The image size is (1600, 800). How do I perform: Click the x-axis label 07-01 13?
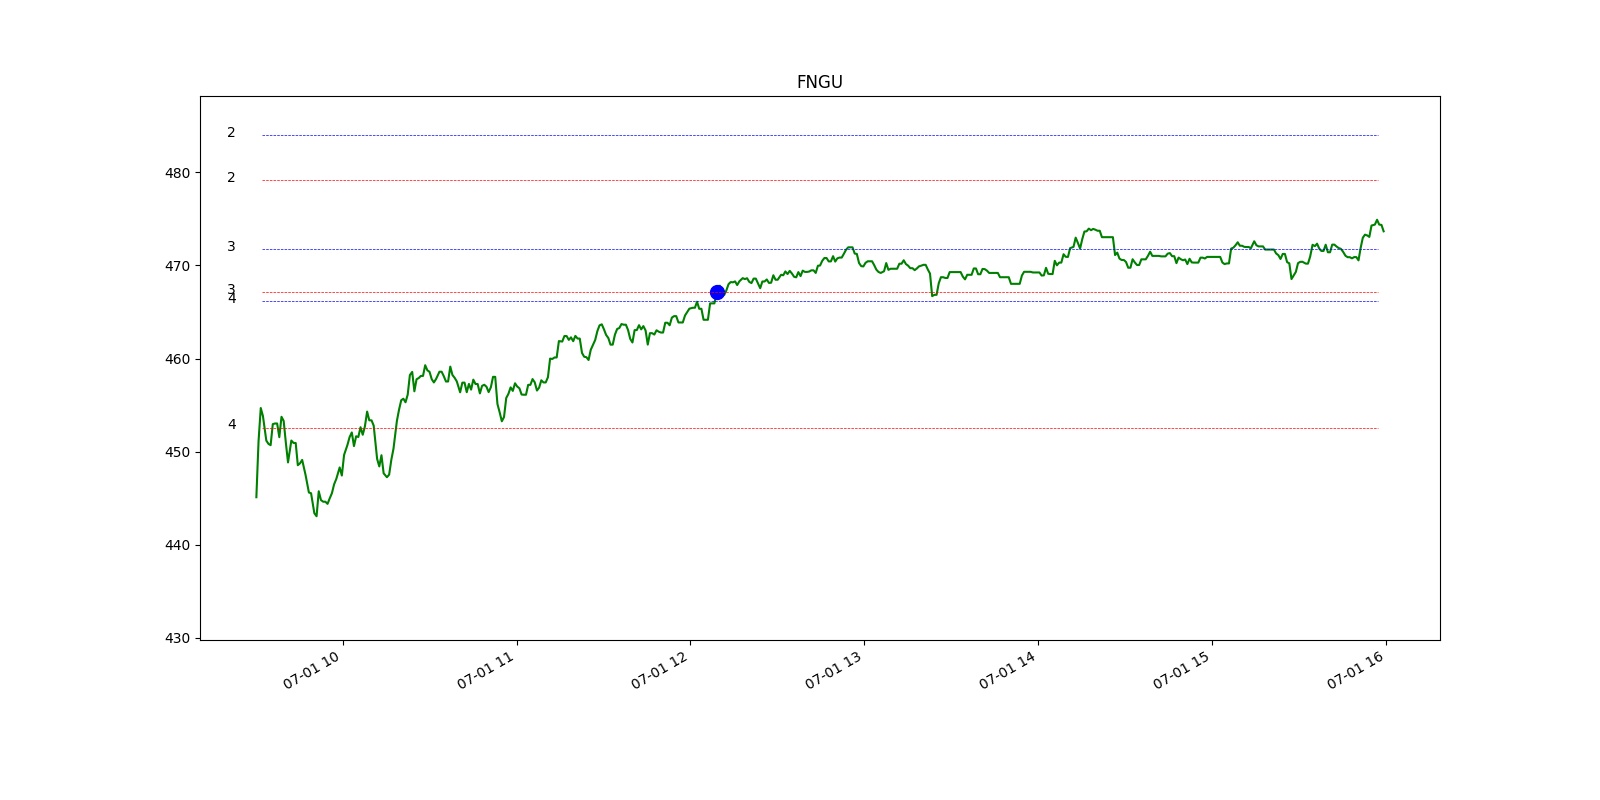point(834,670)
